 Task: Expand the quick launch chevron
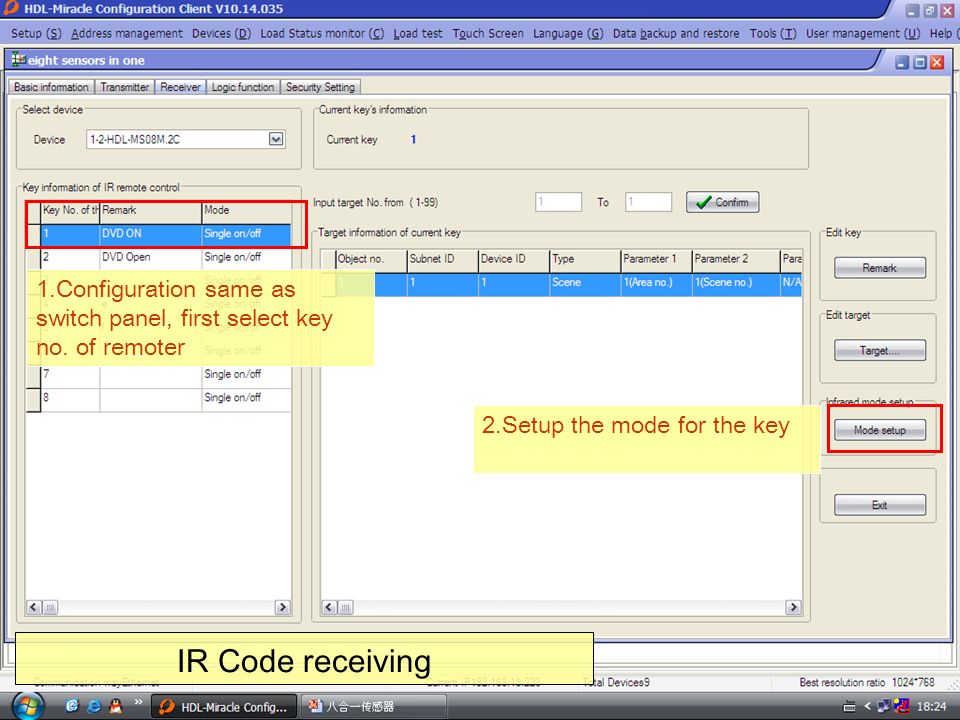coord(138,702)
